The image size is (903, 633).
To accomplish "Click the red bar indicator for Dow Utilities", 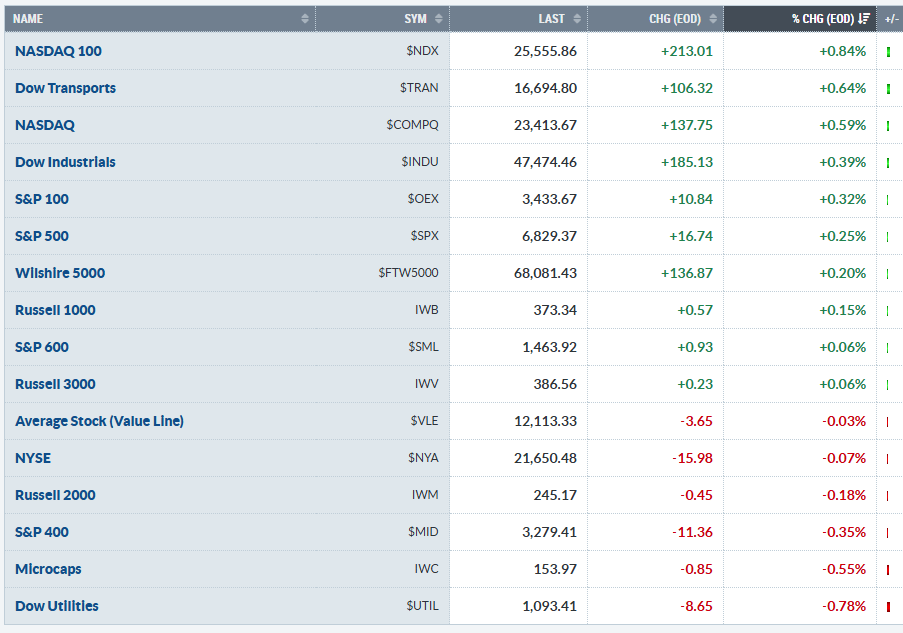I will [888, 606].
